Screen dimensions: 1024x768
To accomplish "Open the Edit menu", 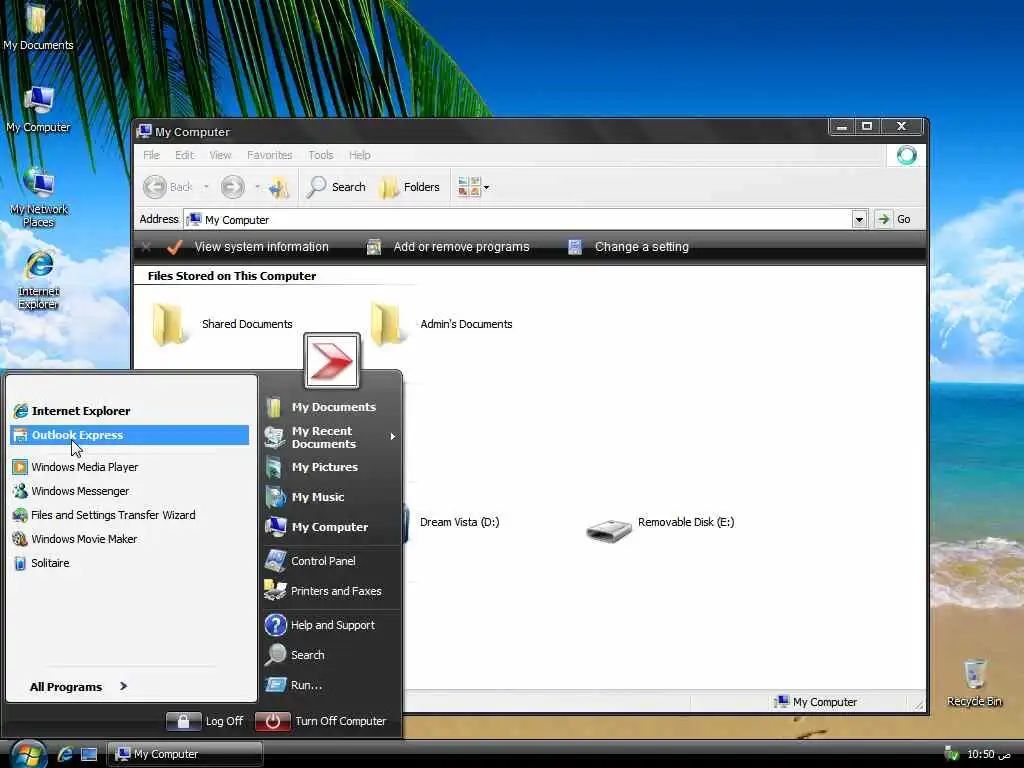I will (184, 155).
